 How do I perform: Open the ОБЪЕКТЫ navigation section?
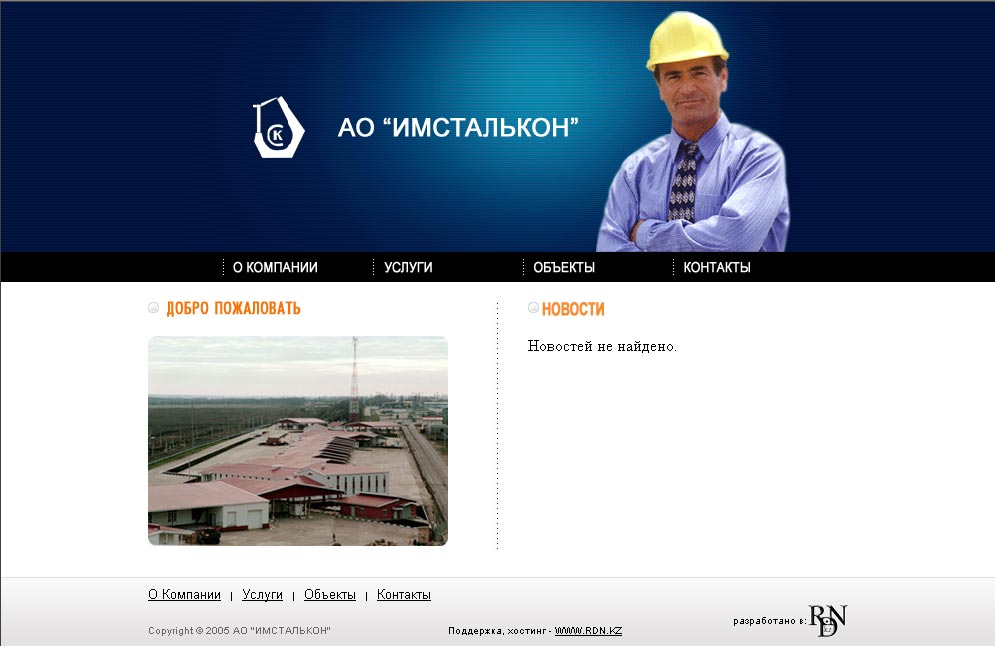[x=565, y=267]
